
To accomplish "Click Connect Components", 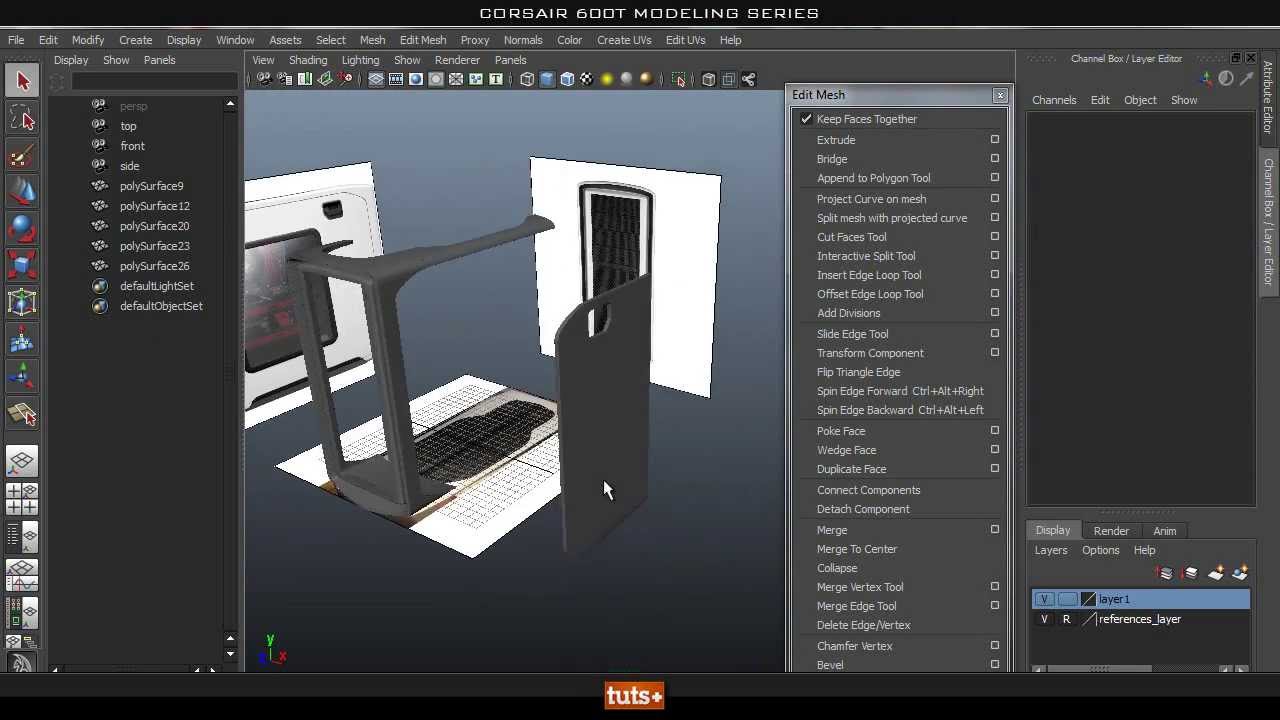I will click(869, 490).
